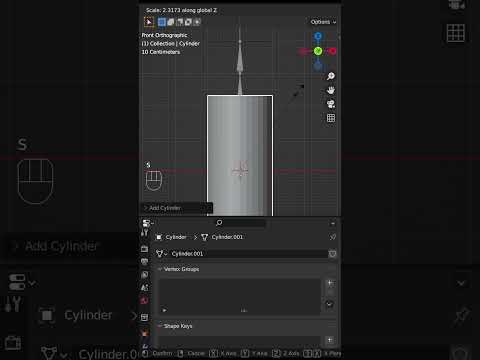Add a new shape key with plus button
Image resolution: width=480 pixels, height=360 pixels.
click(330, 340)
